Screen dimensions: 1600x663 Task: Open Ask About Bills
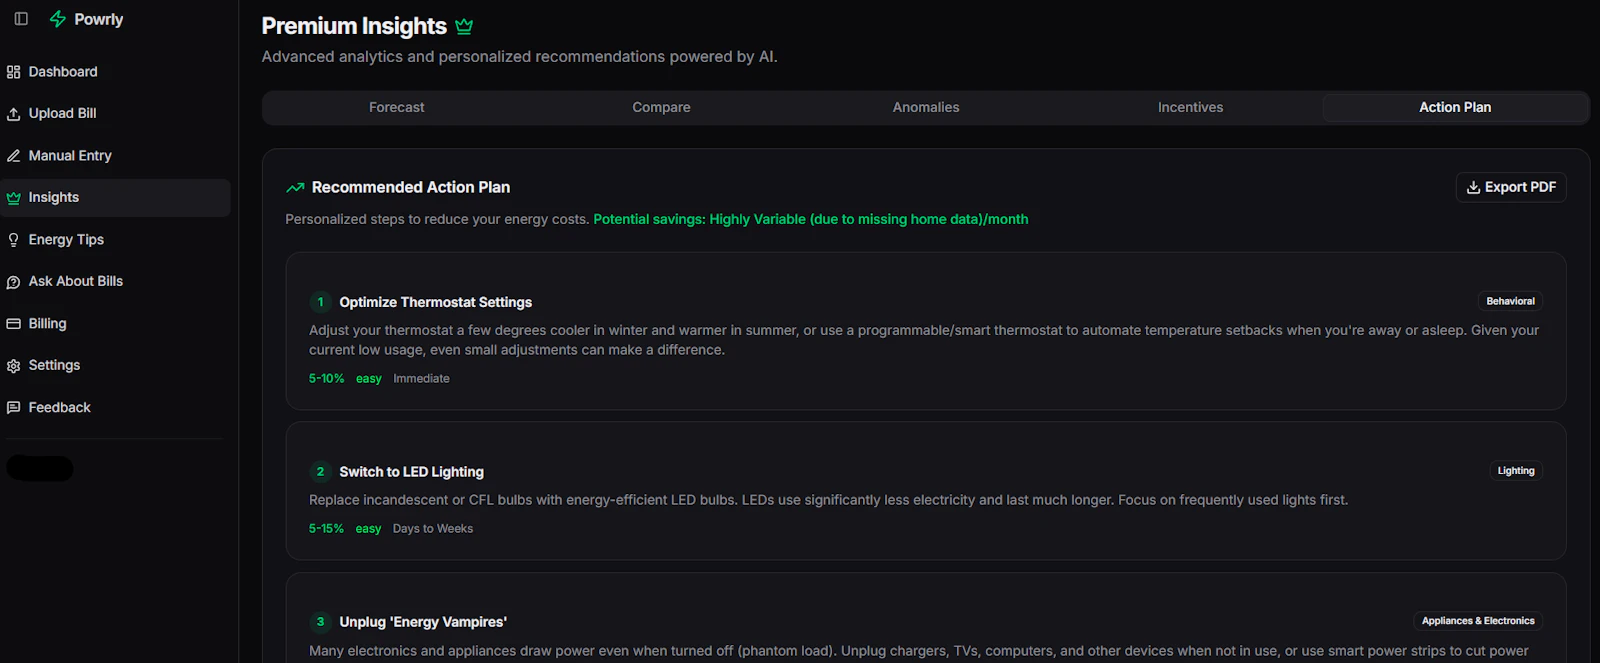pyautogui.click(x=115, y=282)
